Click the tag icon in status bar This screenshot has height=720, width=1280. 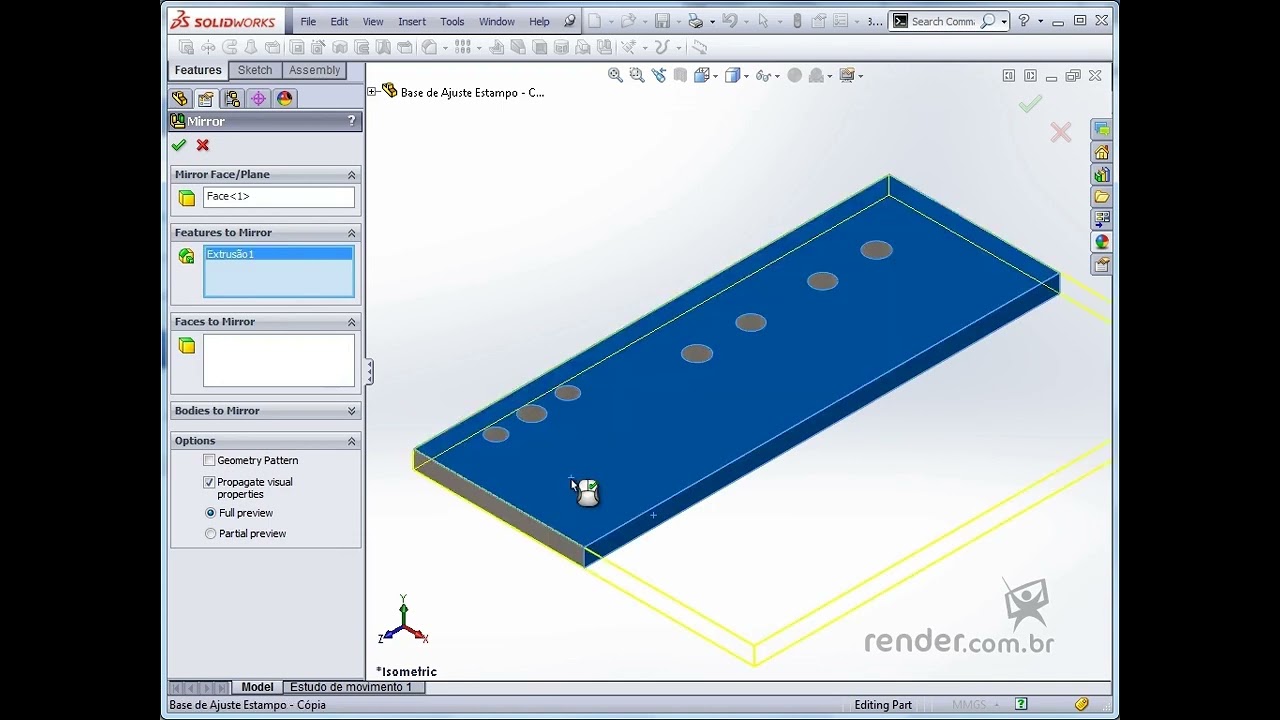1081,705
